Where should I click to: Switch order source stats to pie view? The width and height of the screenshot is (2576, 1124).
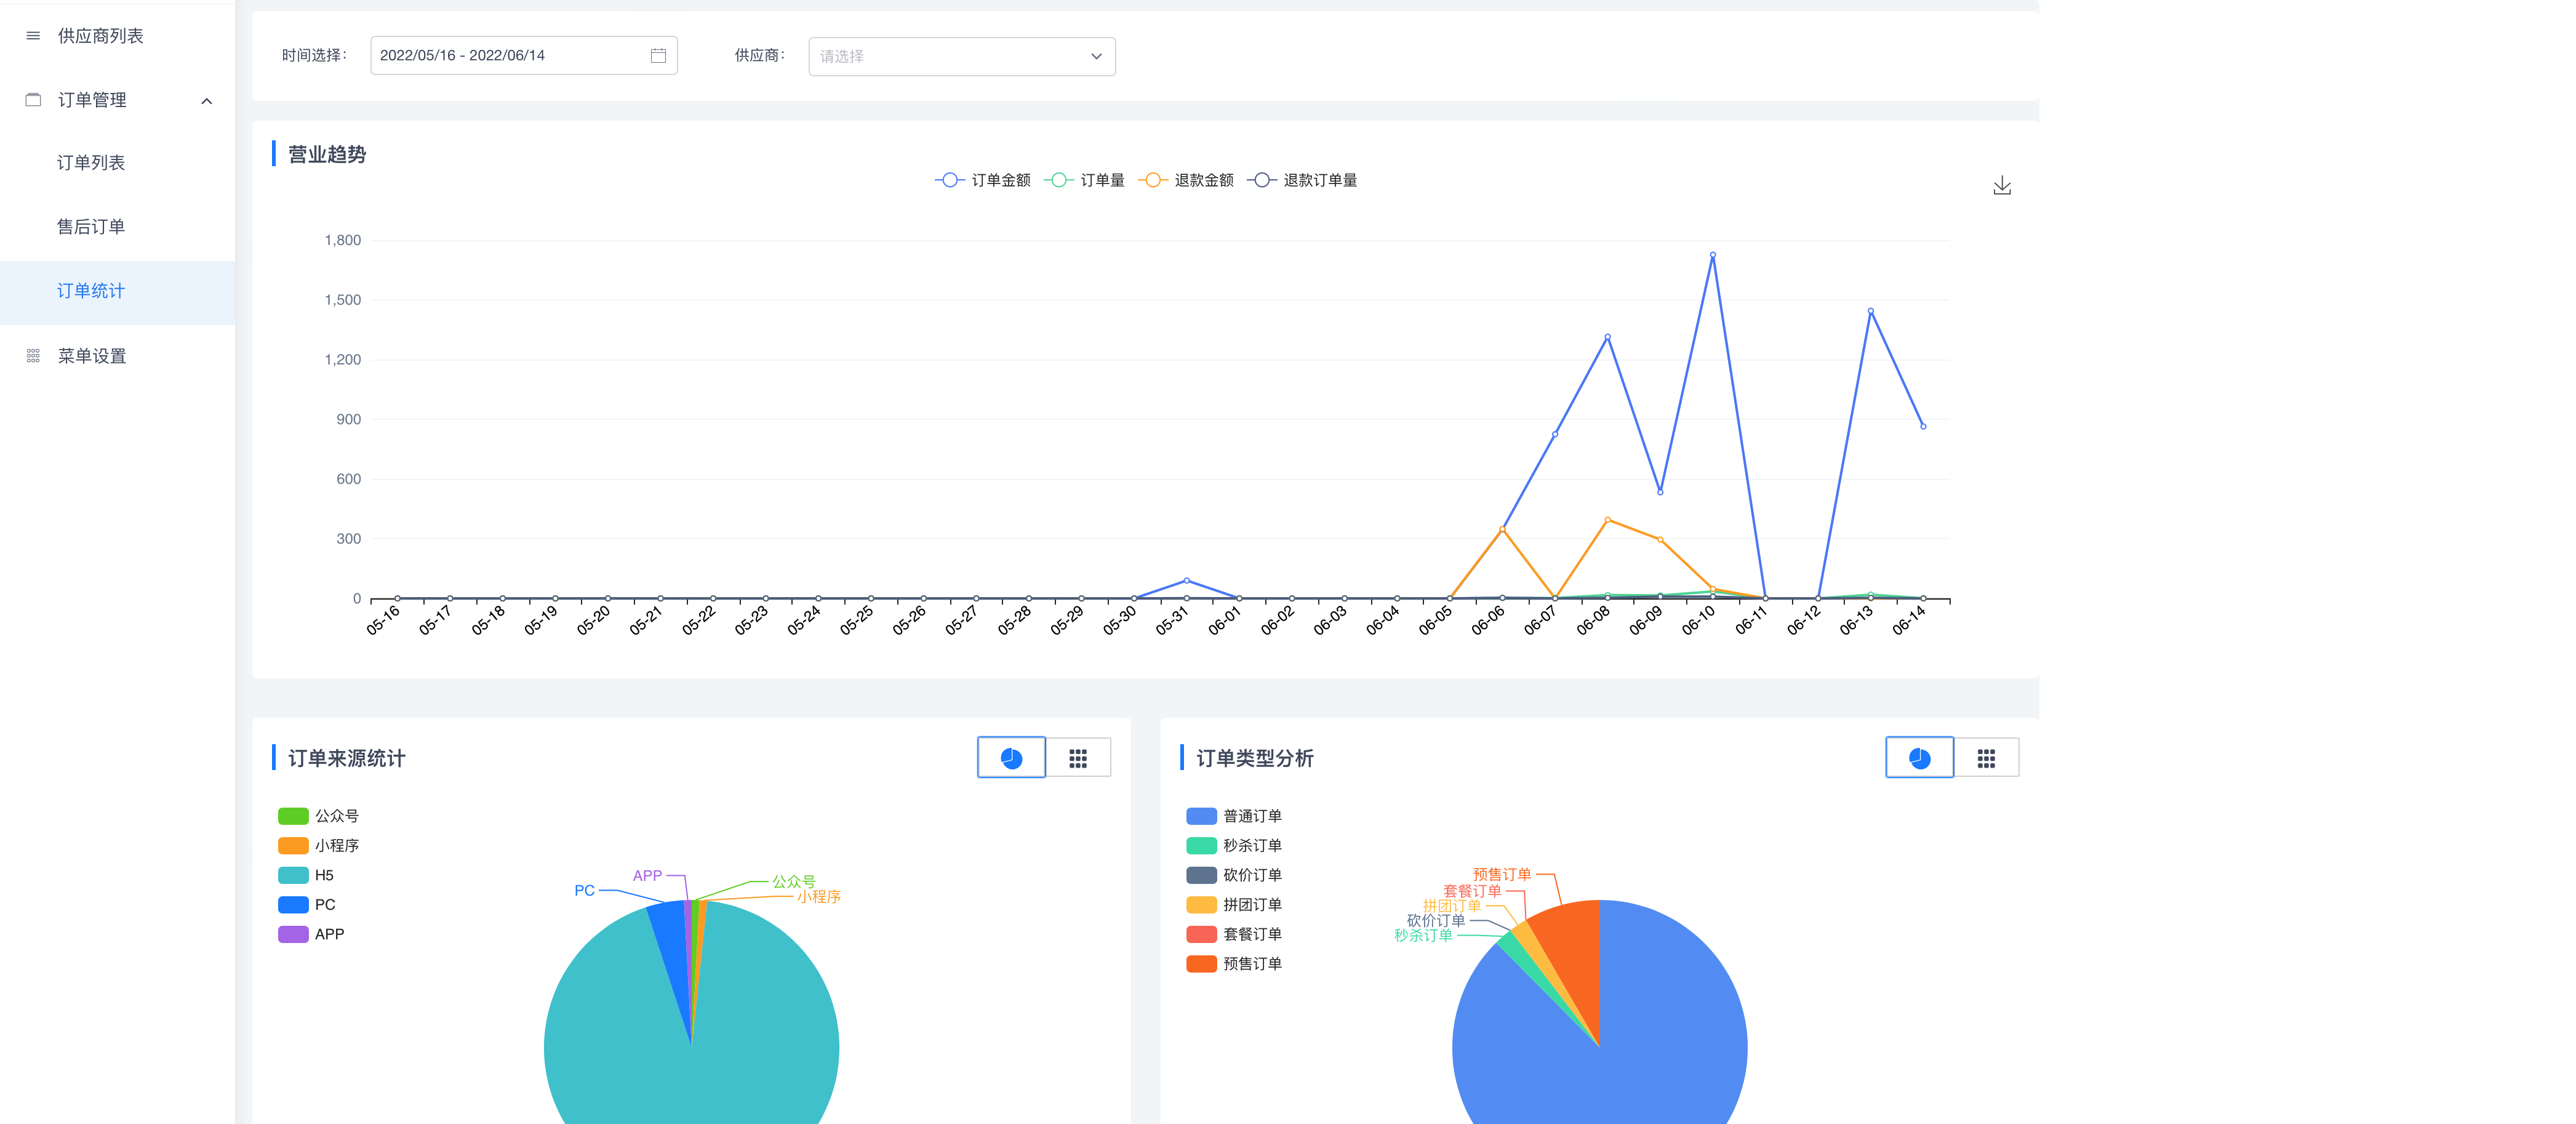[1011, 758]
